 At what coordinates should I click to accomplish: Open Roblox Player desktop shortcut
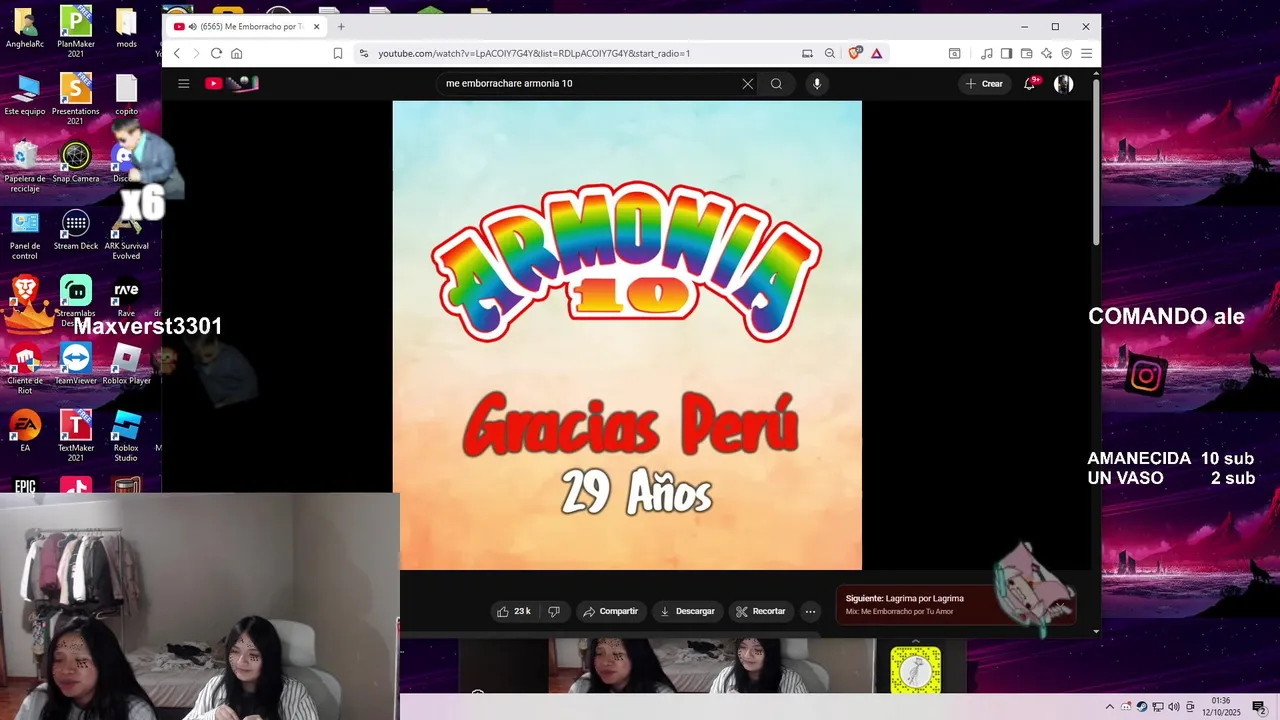(126, 363)
